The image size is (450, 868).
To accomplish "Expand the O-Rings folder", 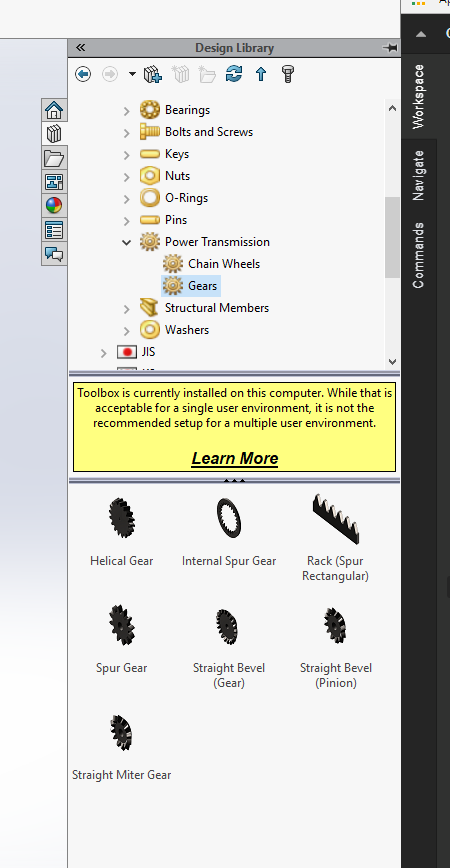I will click(x=127, y=199).
